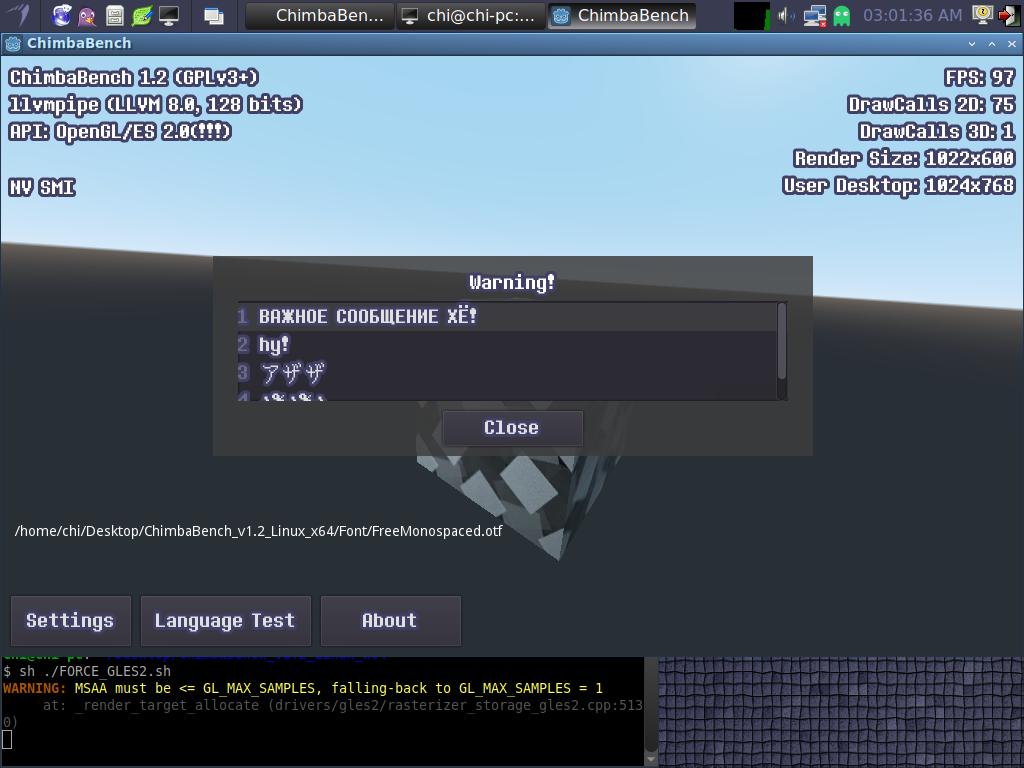Click the Render Size: 1022x600 text

click(904, 159)
